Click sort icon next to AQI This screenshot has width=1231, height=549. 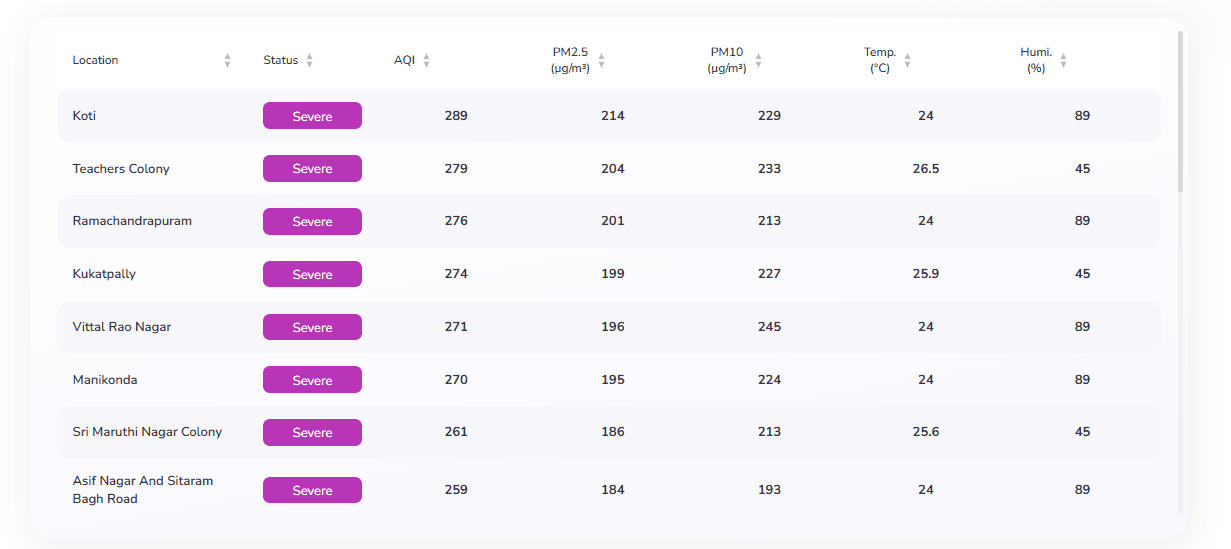point(426,61)
